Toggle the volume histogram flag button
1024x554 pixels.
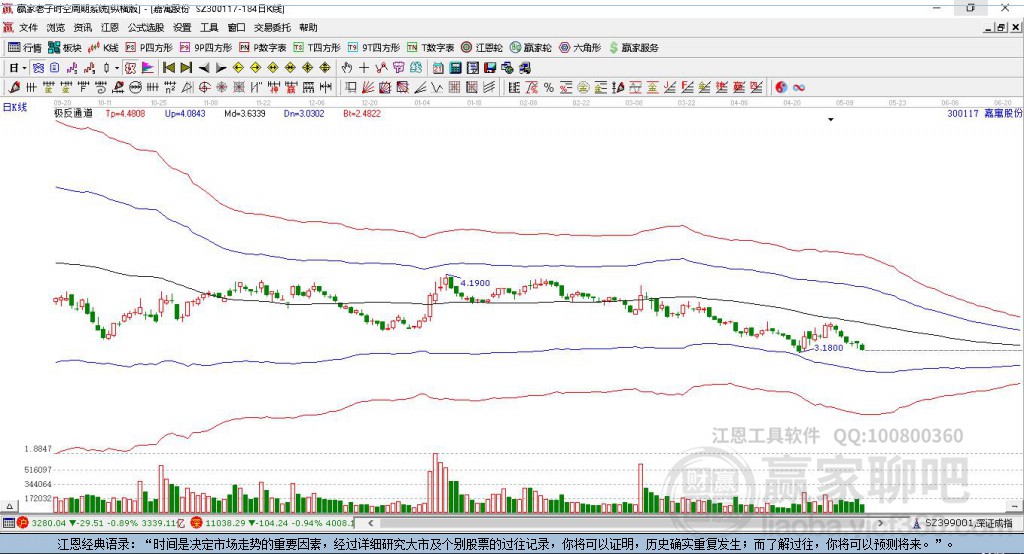[x=148, y=68]
